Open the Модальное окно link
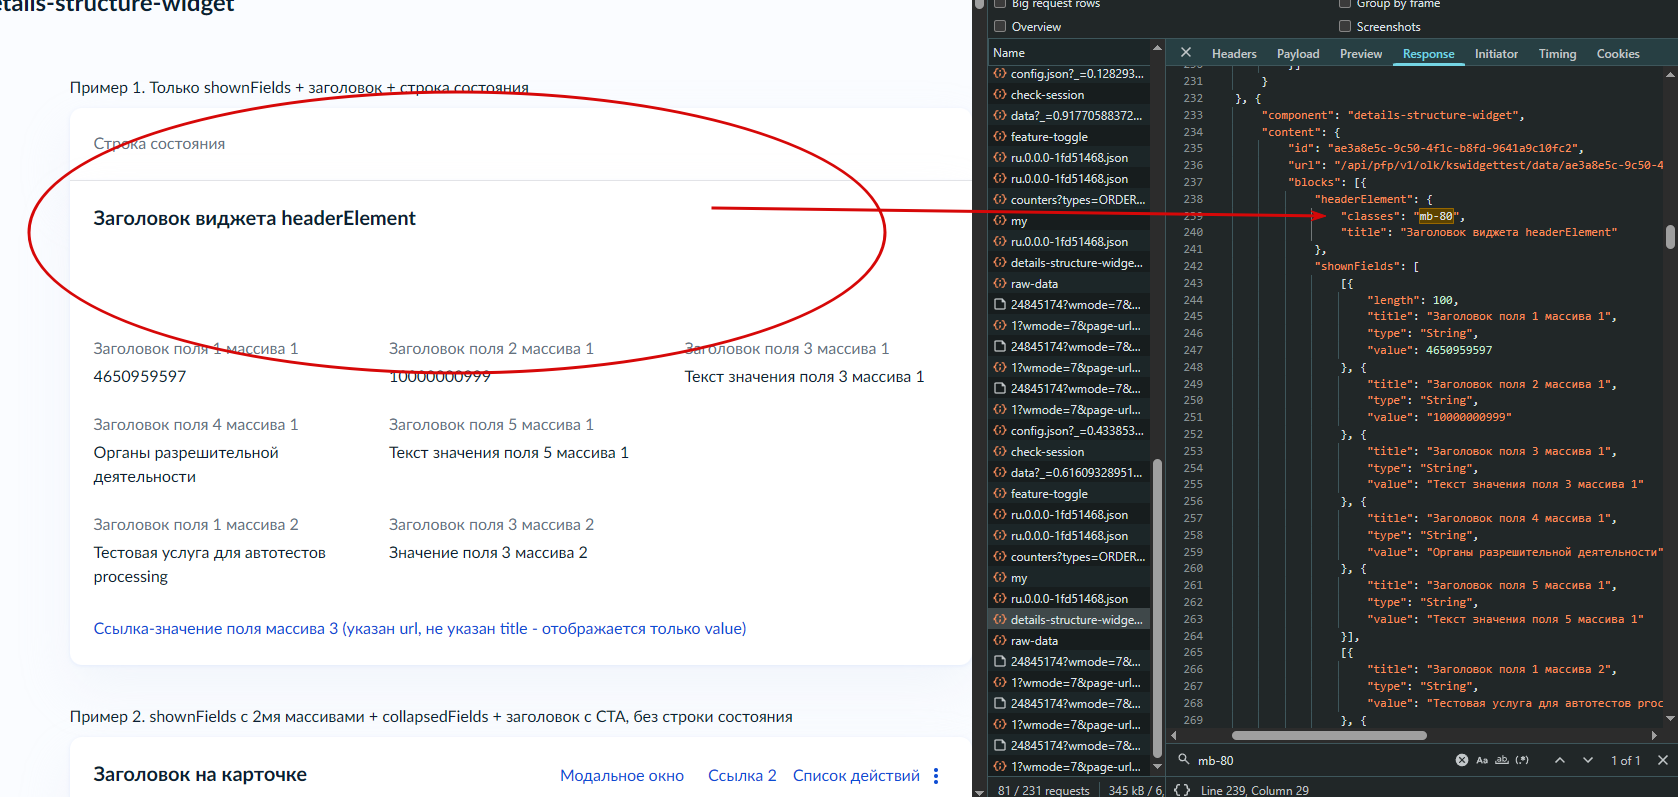 point(622,776)
